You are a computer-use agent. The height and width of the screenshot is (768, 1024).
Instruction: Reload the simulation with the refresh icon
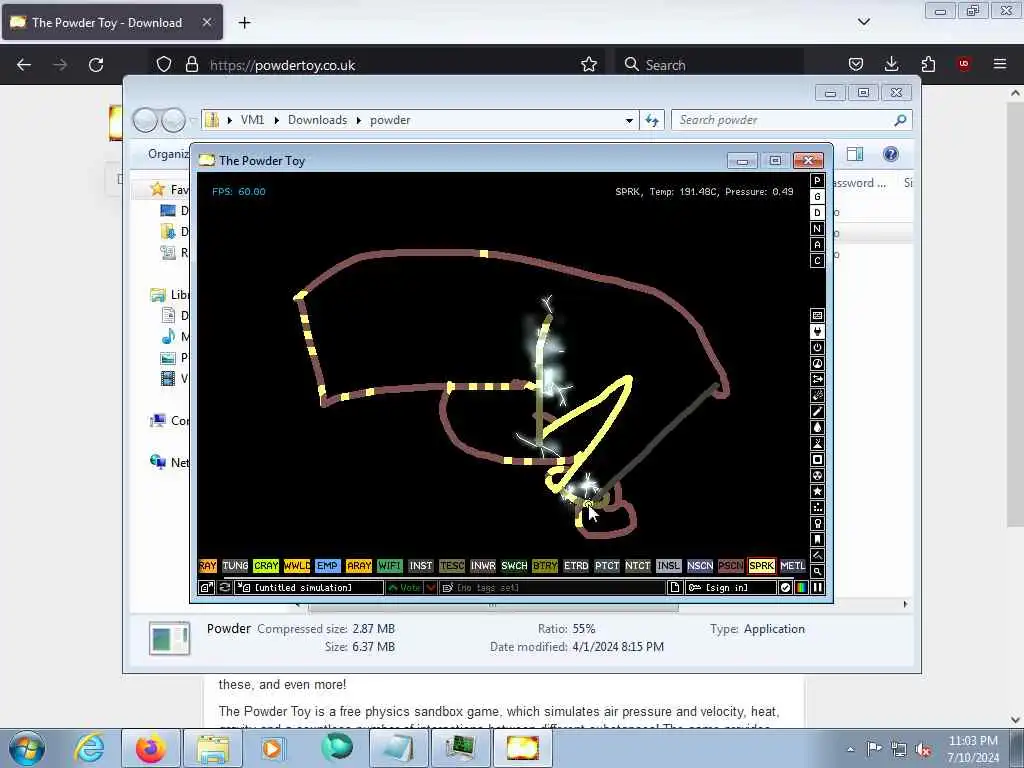(225, 588)
